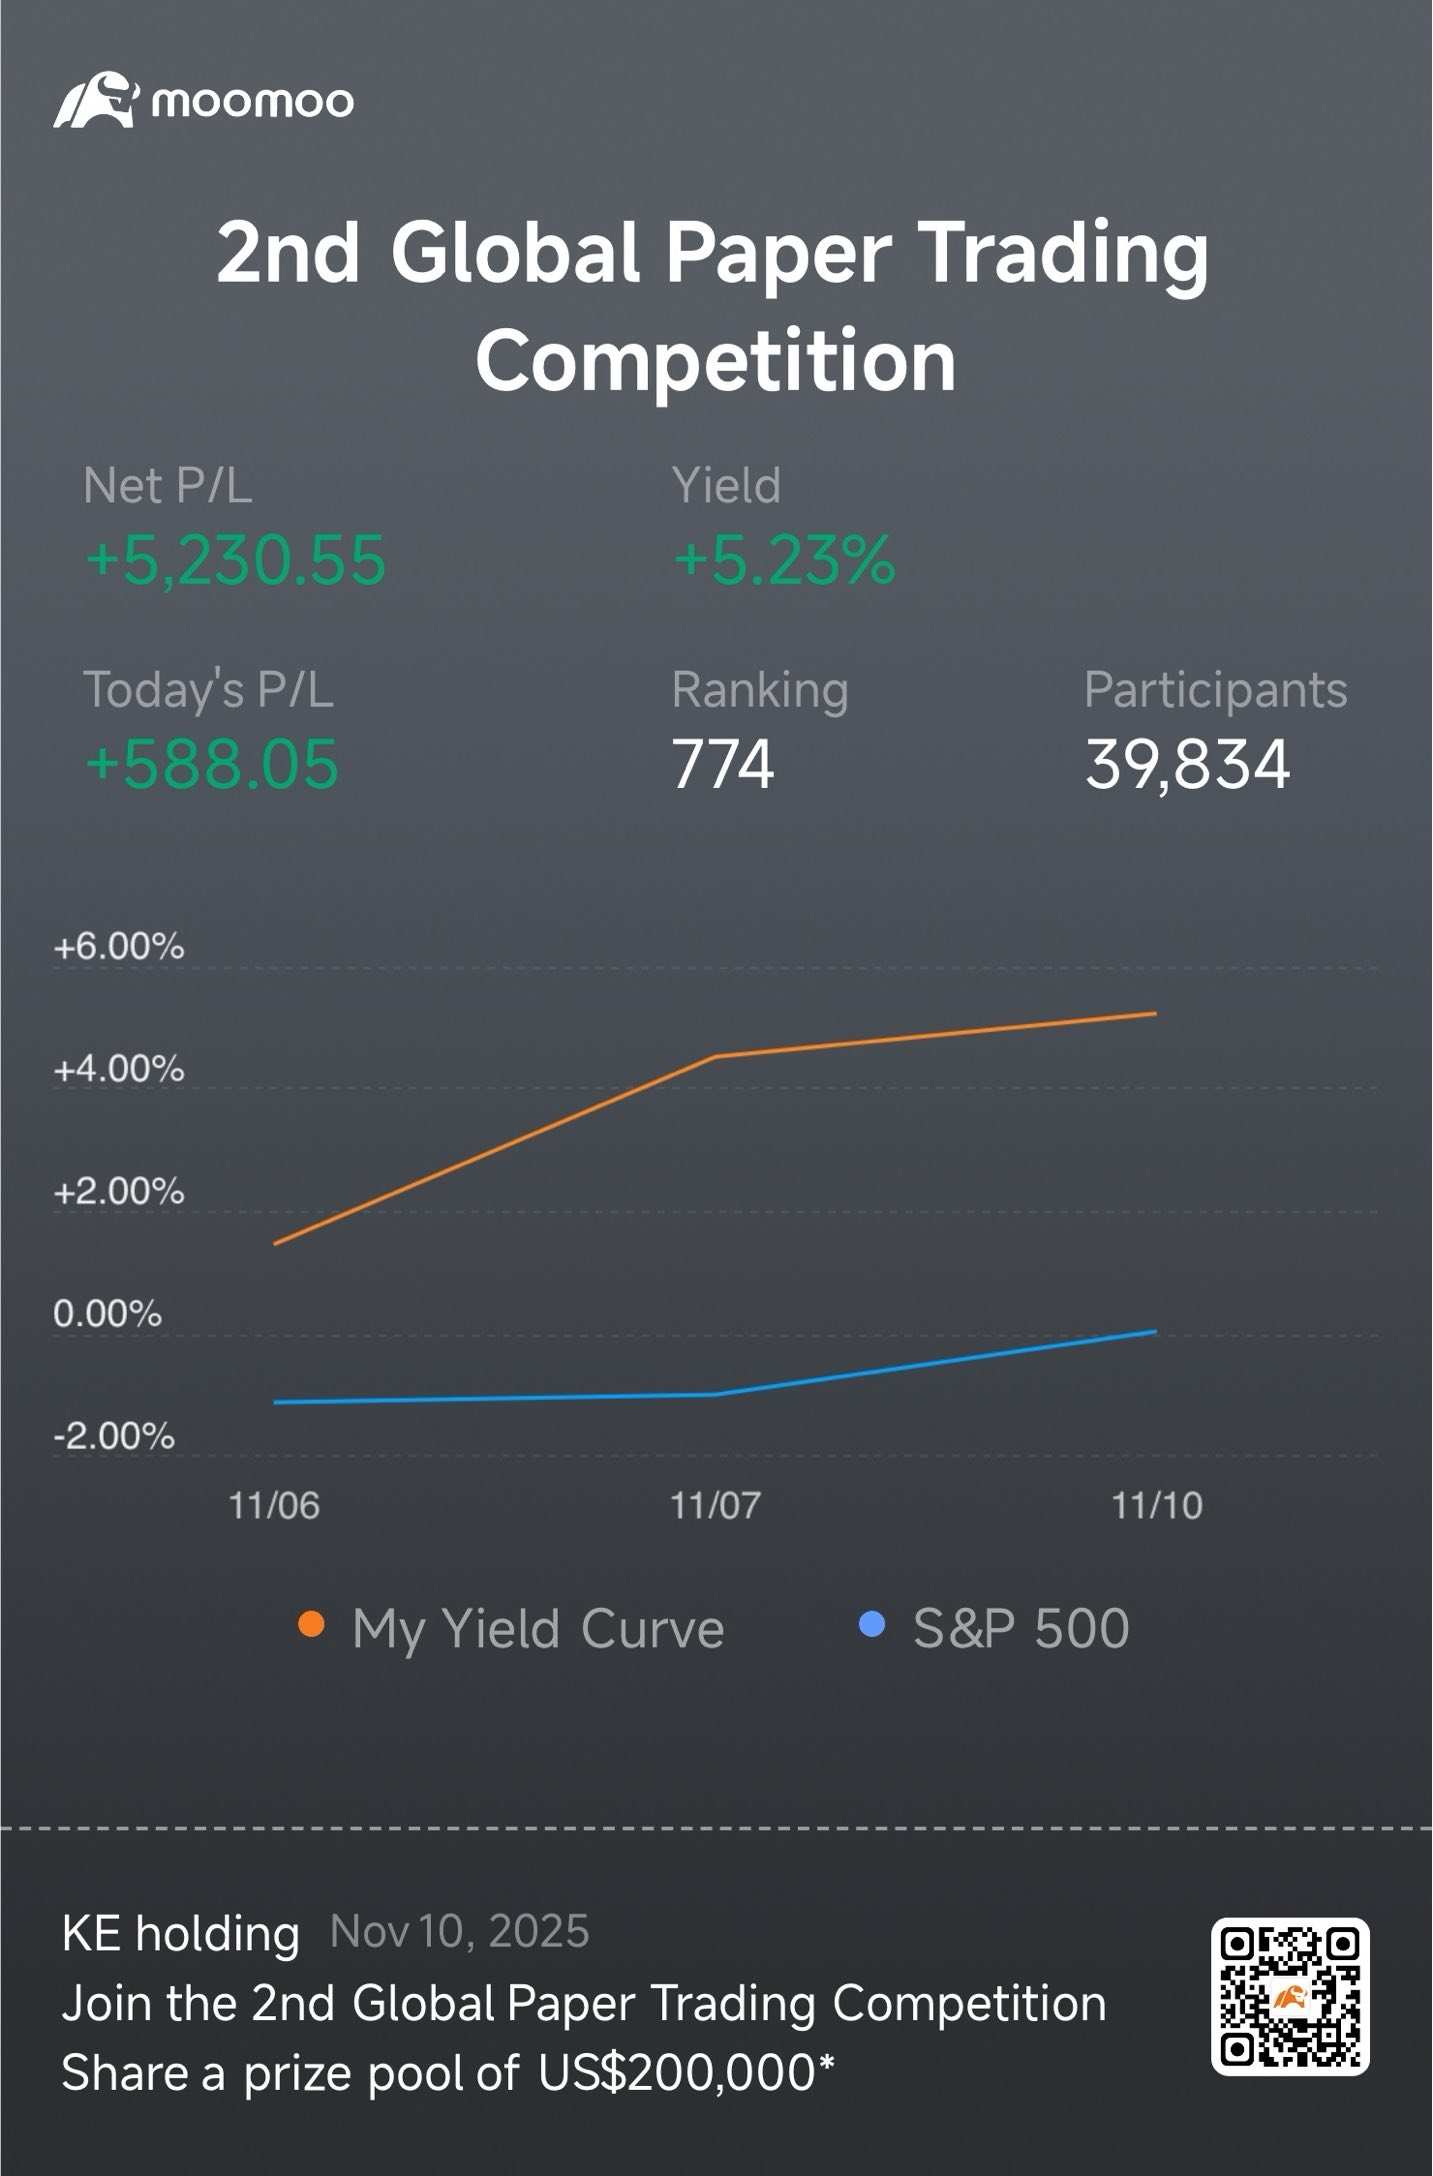Select the S&P 500 legend label

coord(1021,1628)
